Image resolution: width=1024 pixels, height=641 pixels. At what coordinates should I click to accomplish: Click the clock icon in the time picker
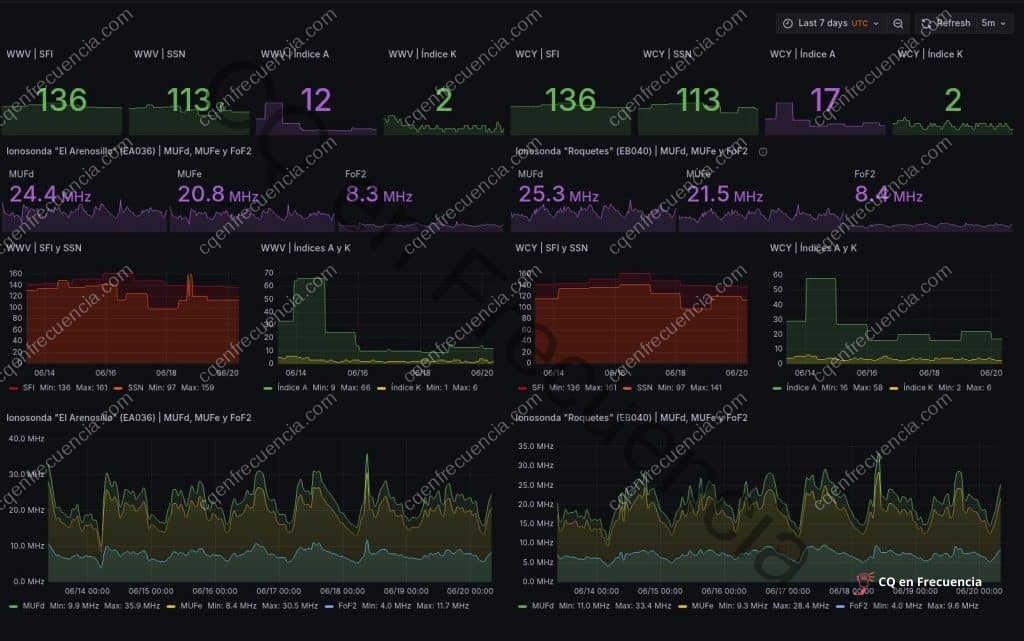tap(787, 23)
